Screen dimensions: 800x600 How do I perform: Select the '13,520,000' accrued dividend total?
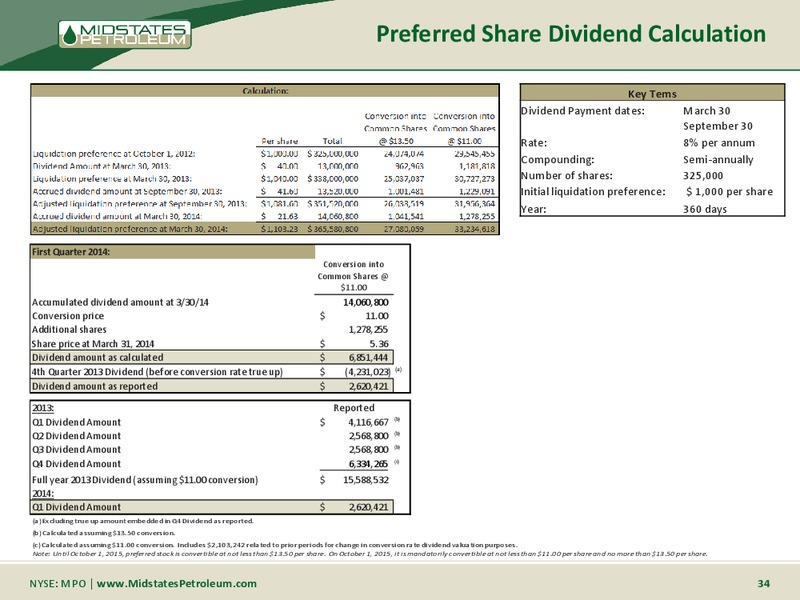pos(338,191)
